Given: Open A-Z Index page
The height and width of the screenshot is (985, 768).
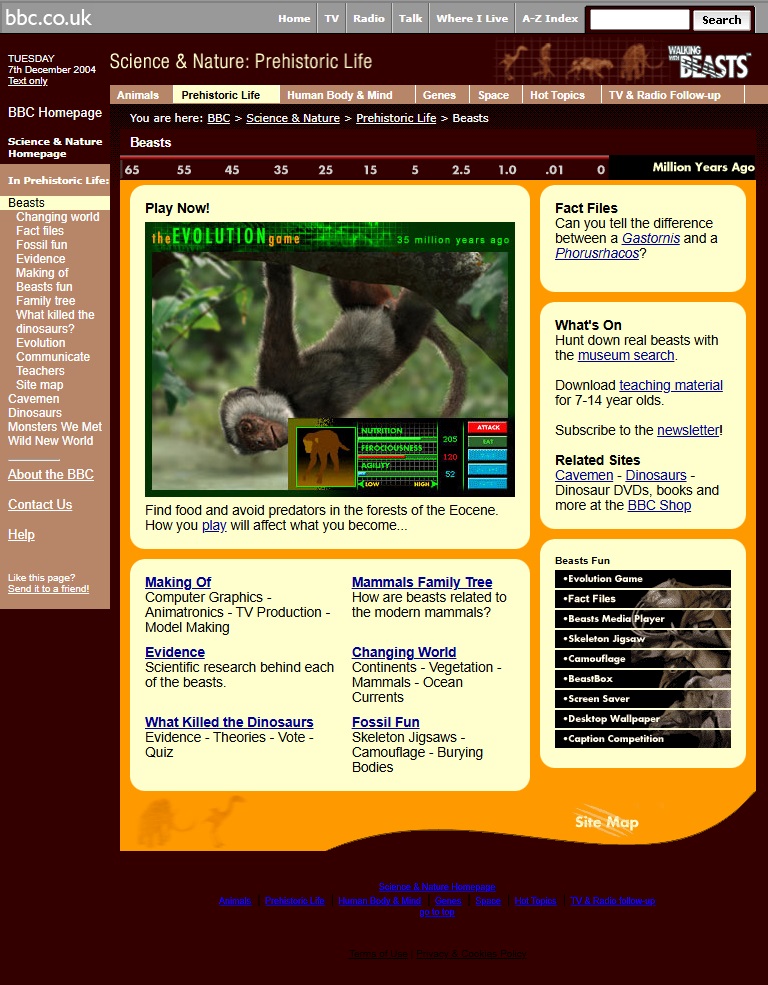Looking at the screenshot, I should point(550,18).
